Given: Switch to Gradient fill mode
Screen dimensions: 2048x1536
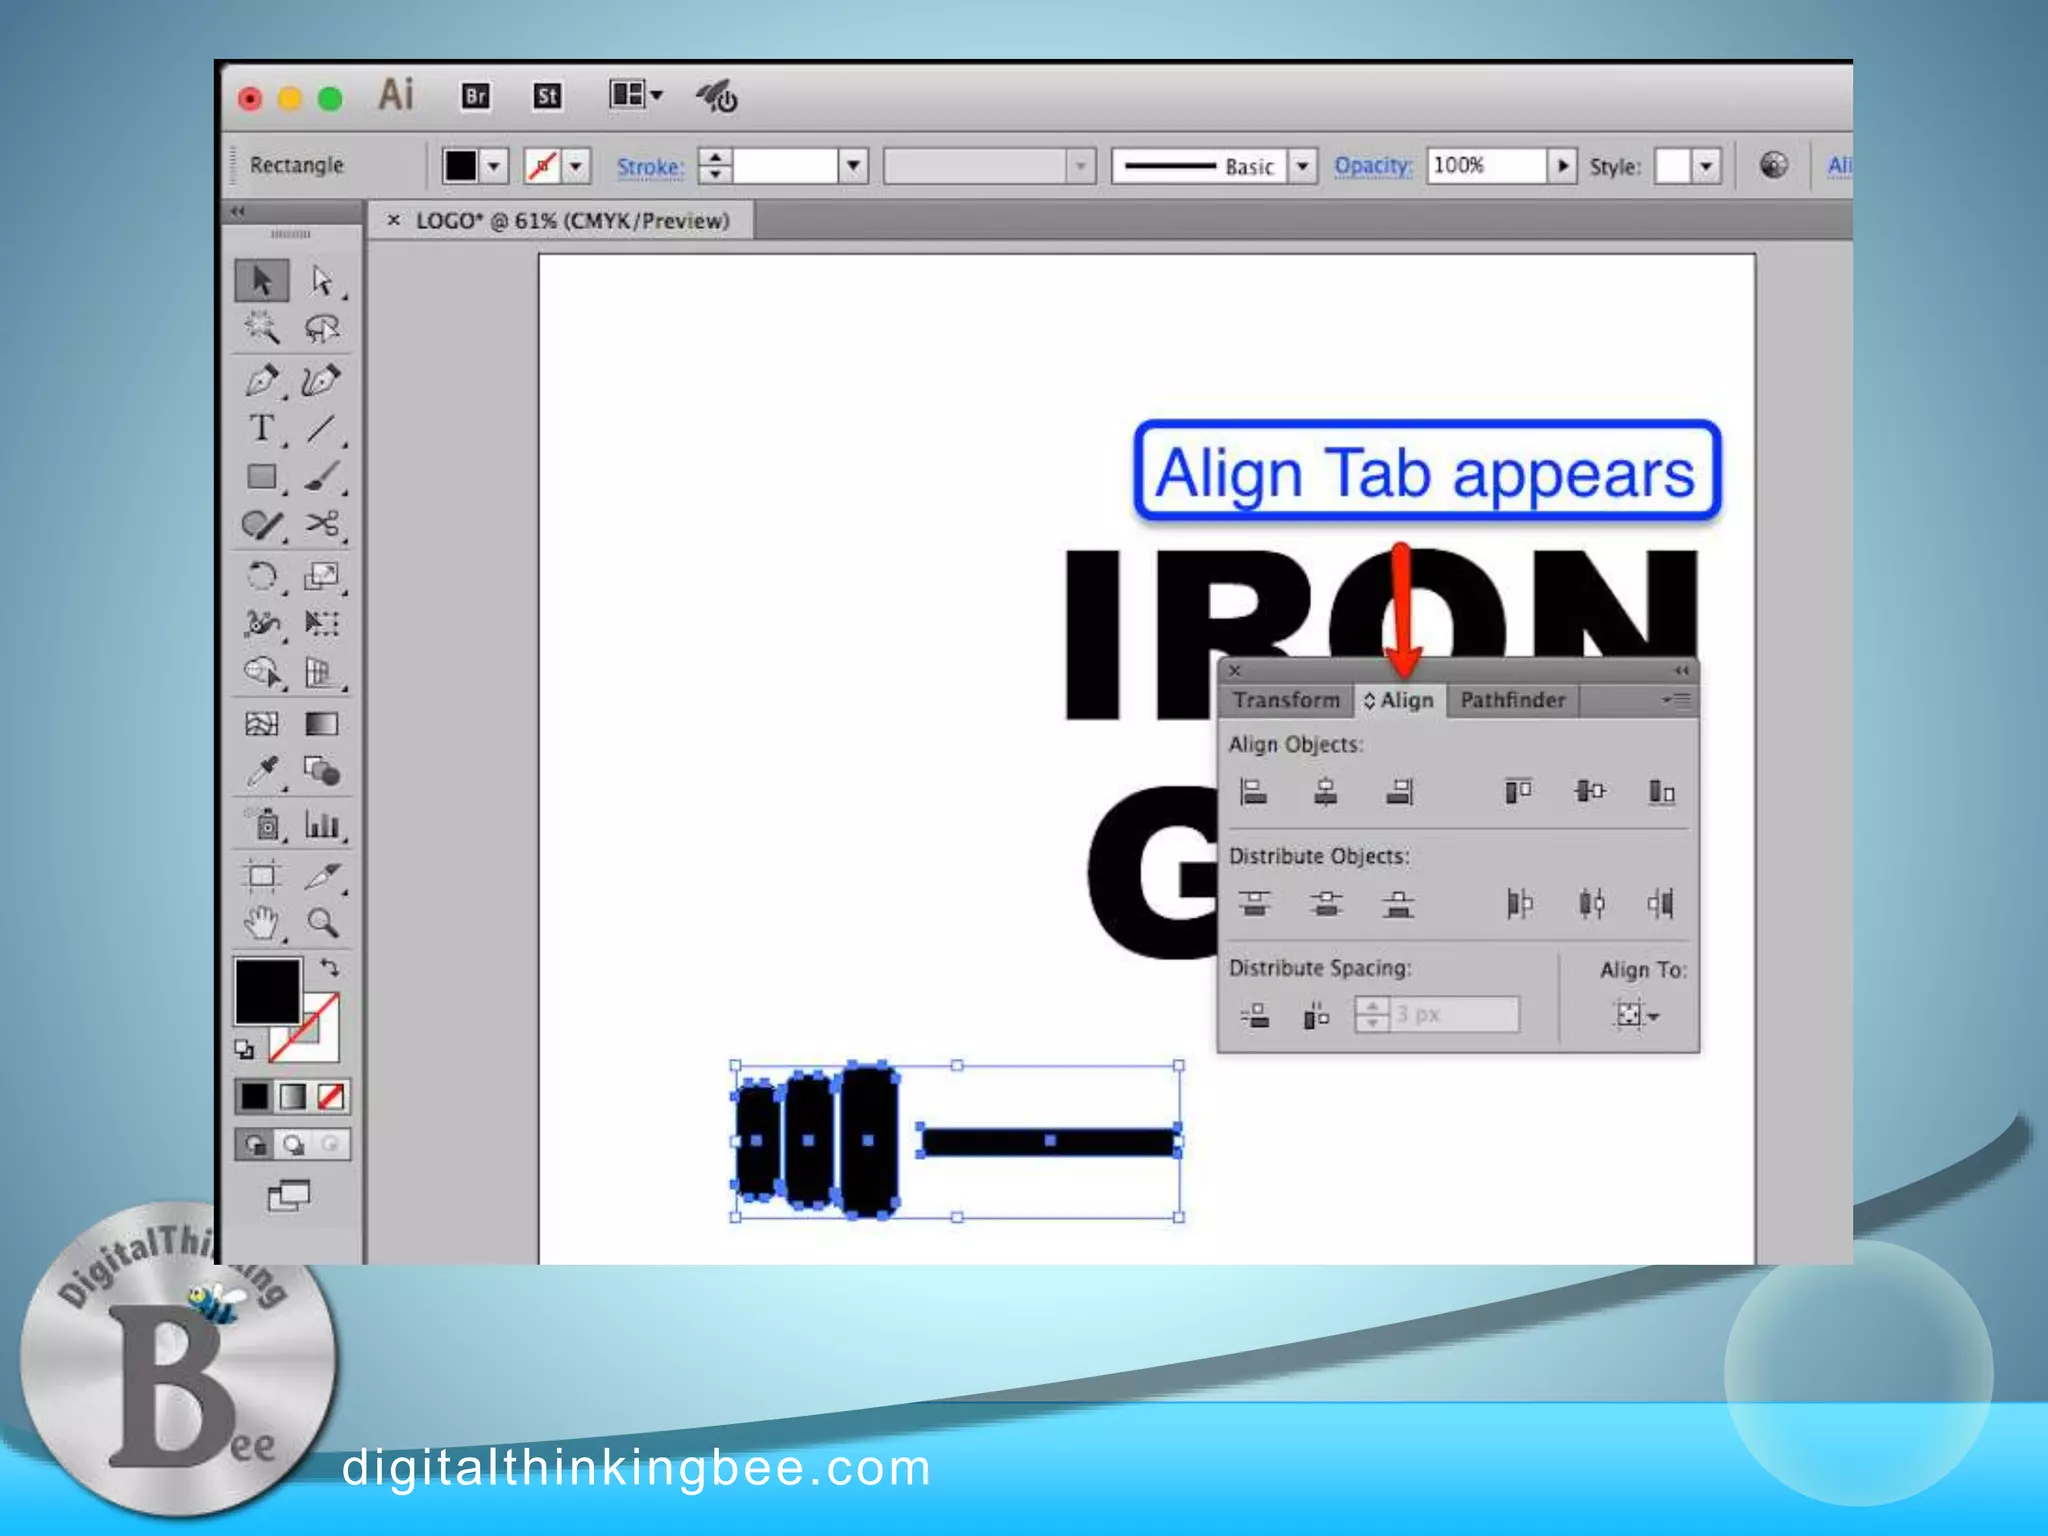Looking at the screenshot, I should (x=292, y=1097).
